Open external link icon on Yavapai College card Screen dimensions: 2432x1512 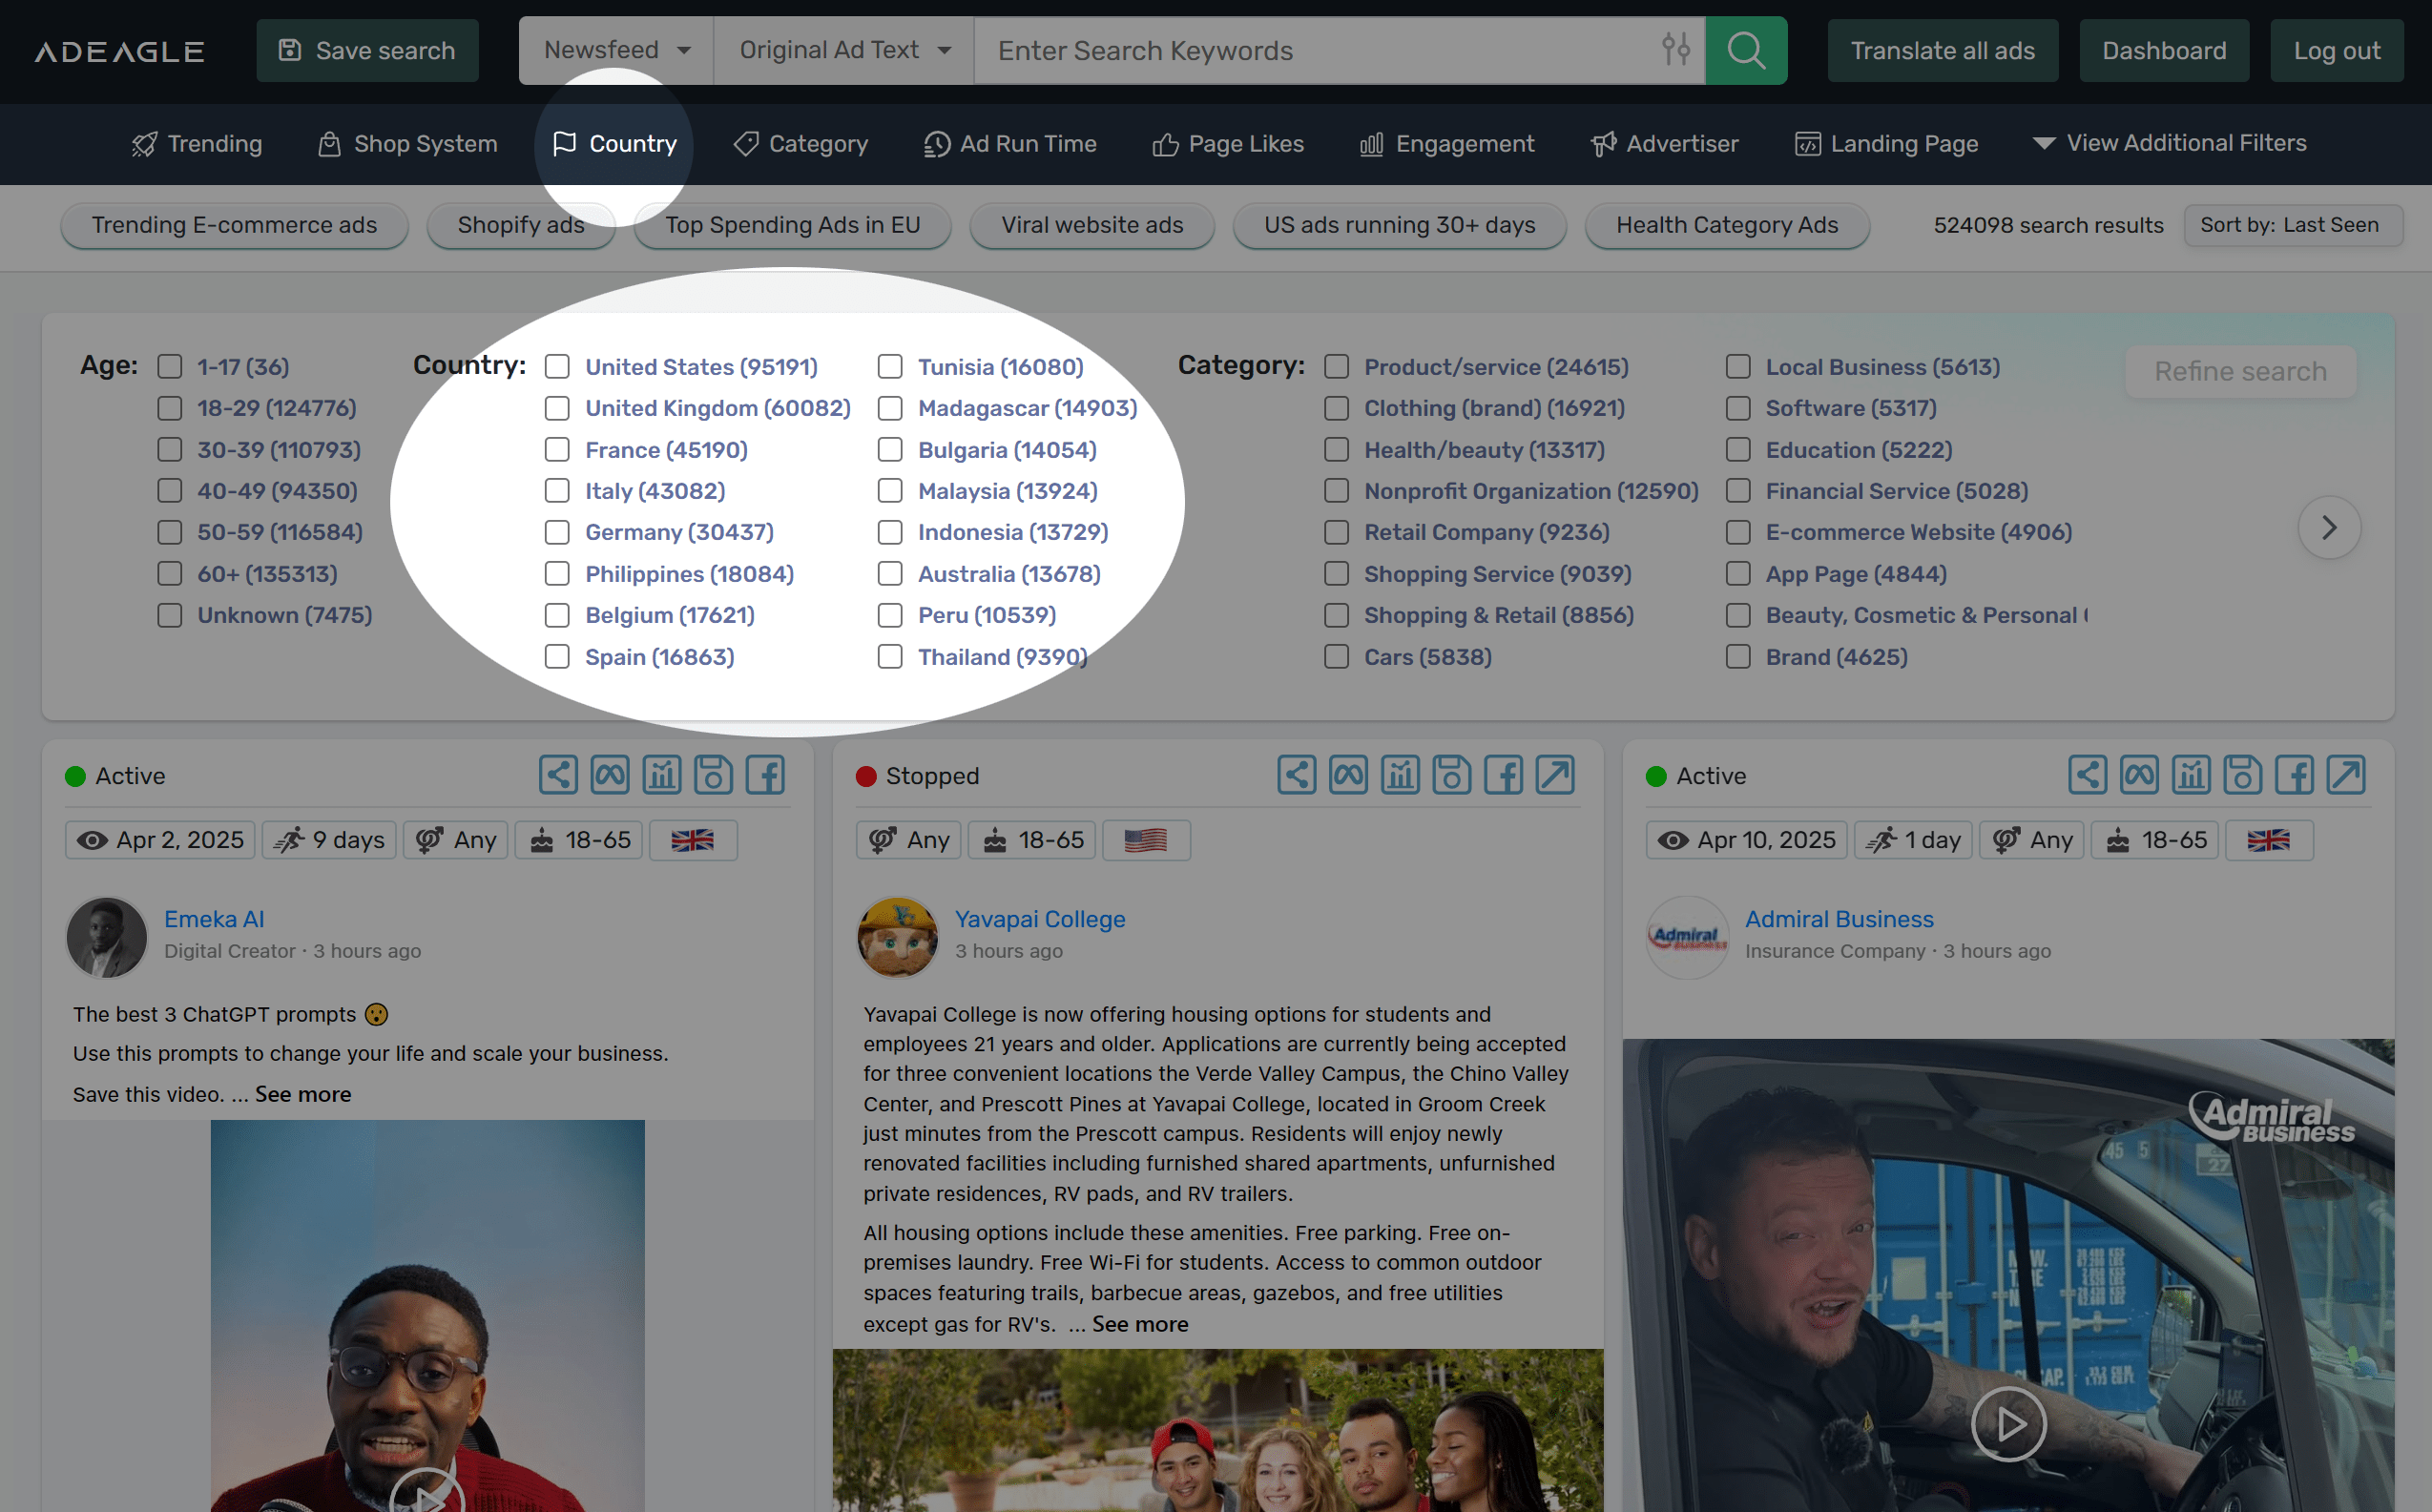click(1556, 775)
